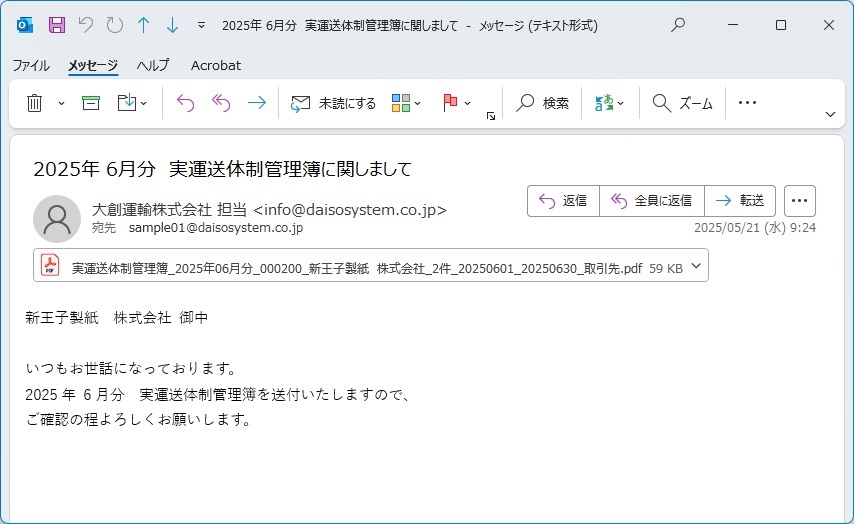
Task: Open the tags dialog launcher
Action: click(x=491, y=116)
